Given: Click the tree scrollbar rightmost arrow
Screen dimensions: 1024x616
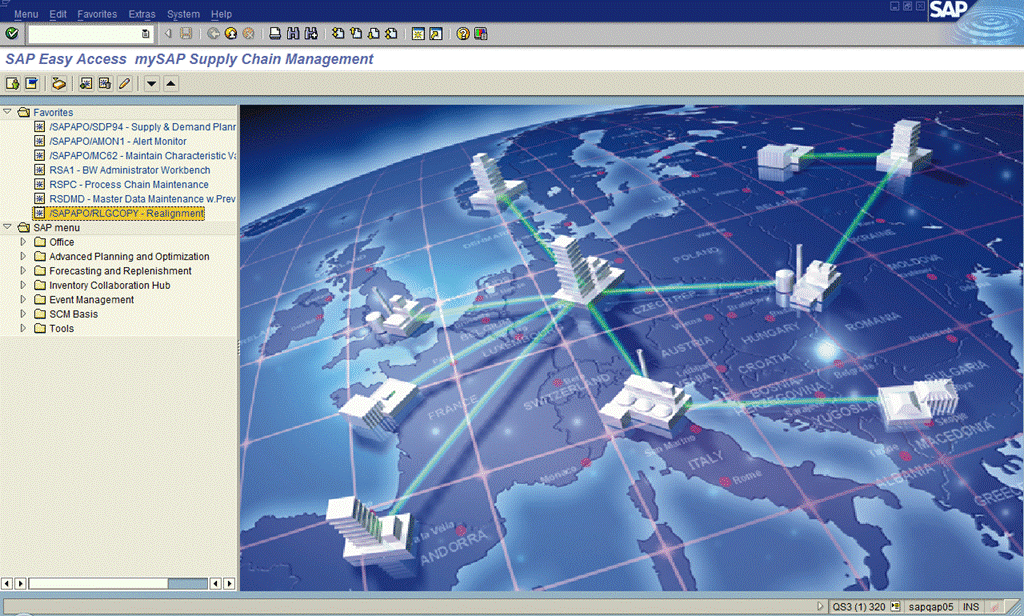Looking at the screenshot, I should click(x=229, y=583).
